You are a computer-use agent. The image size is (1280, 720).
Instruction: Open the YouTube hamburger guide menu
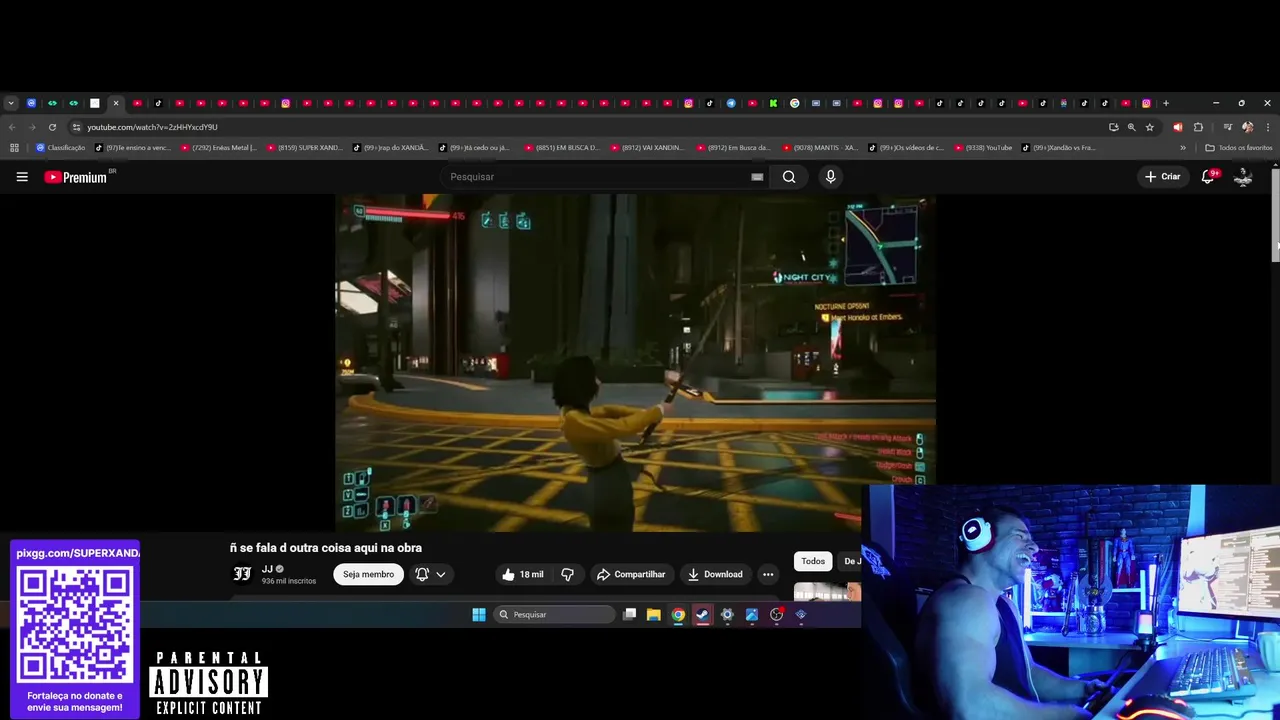click(22, 177)
